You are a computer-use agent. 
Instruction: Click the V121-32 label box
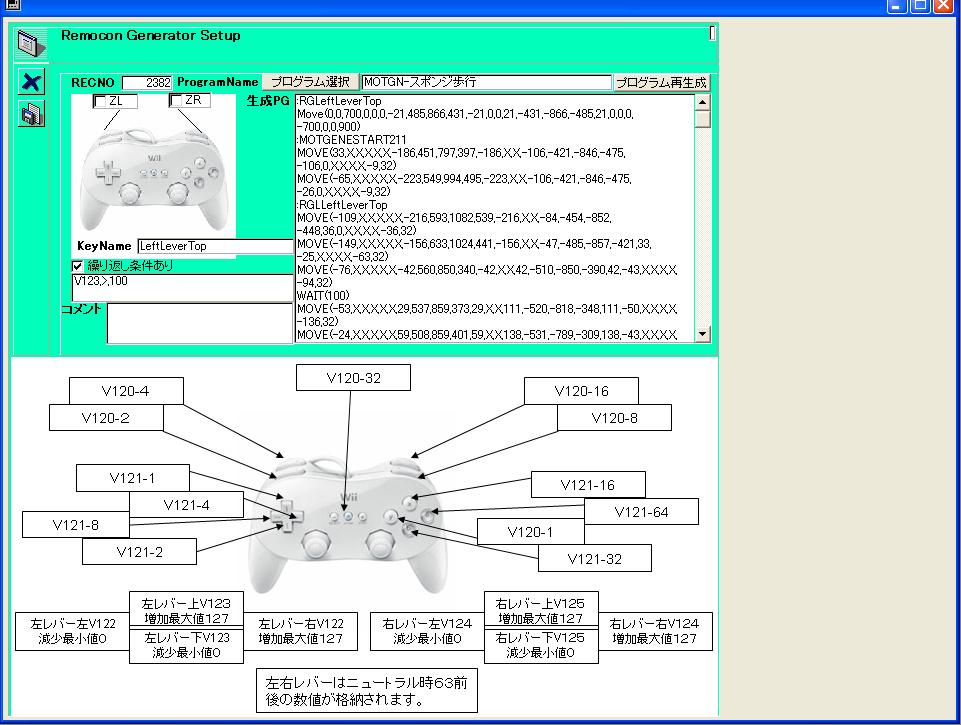click(594, 558)
